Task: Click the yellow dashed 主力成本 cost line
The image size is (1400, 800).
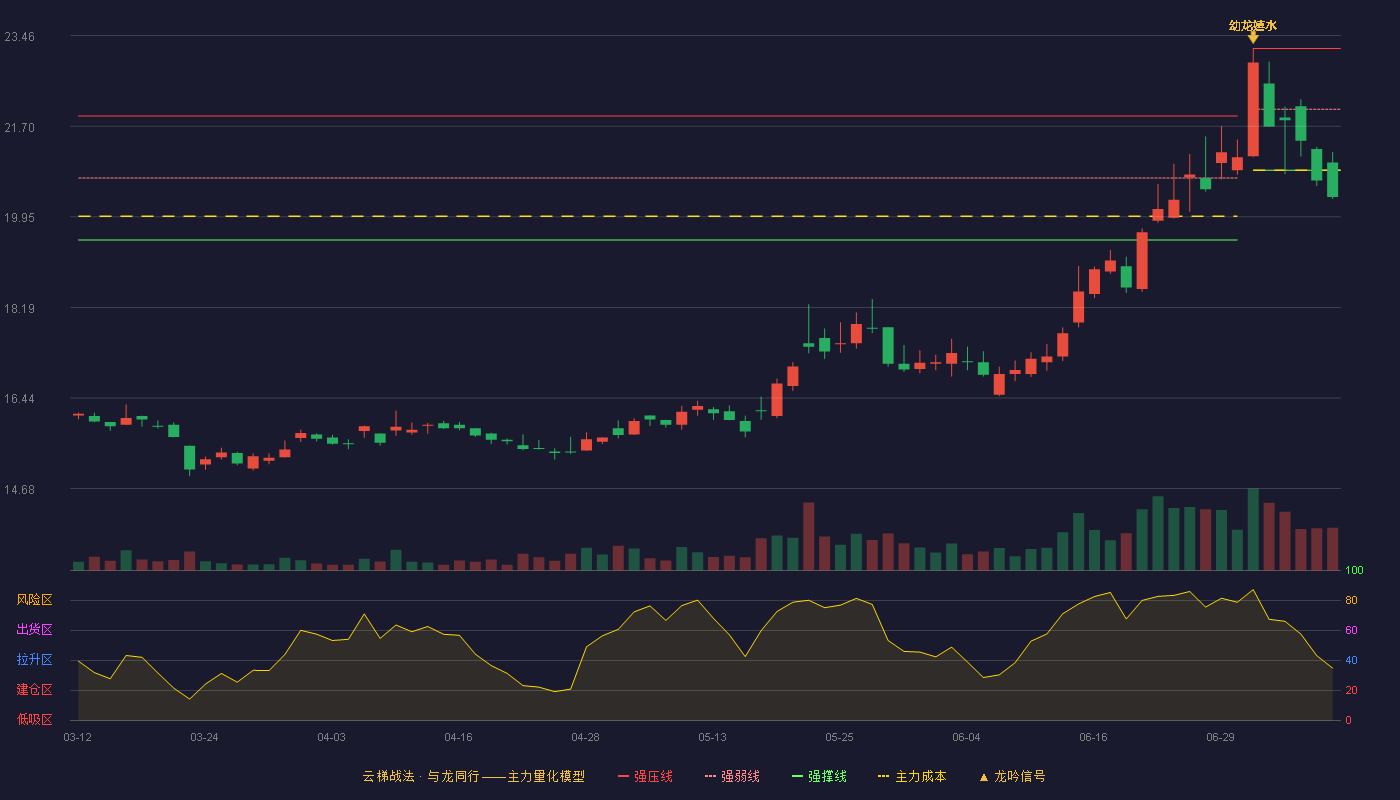Action: tap(658, 216)
